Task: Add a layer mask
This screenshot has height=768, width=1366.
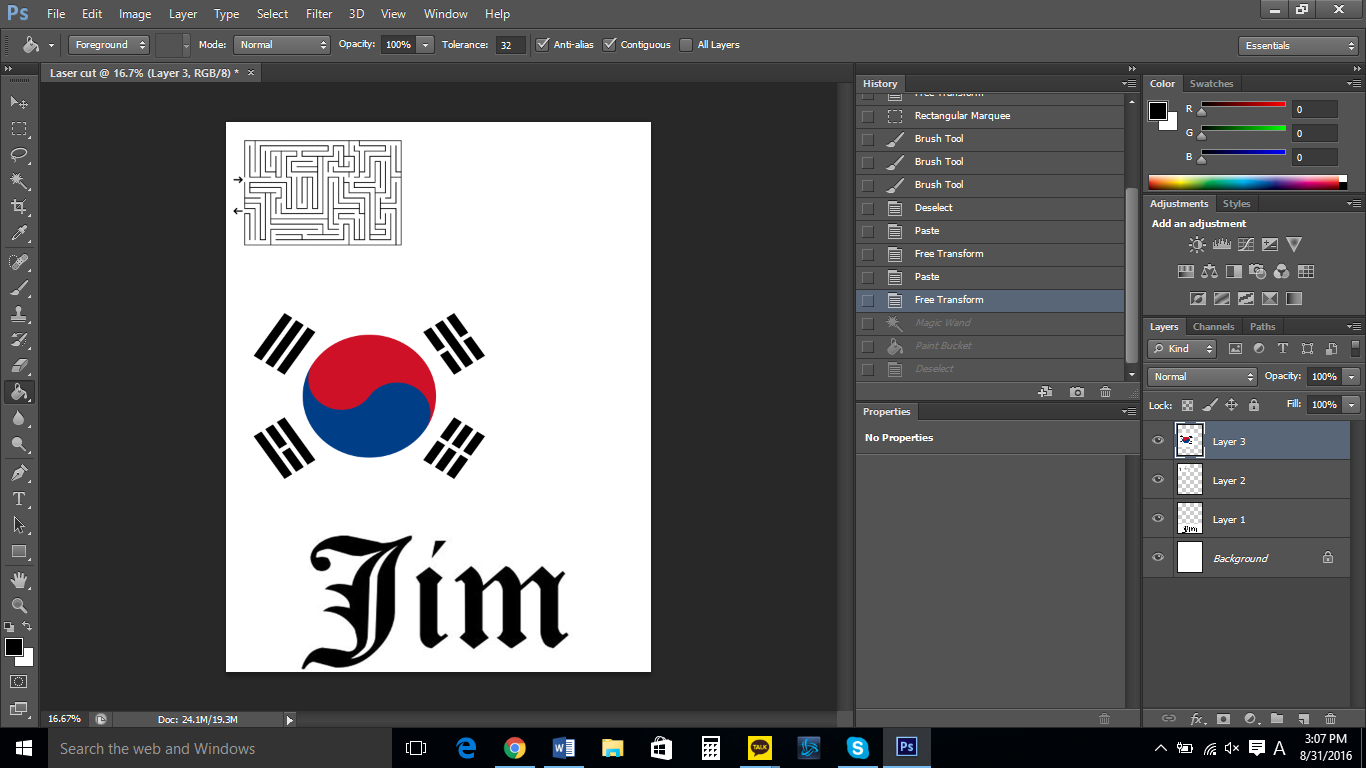Action: (x=1223, y=718)
